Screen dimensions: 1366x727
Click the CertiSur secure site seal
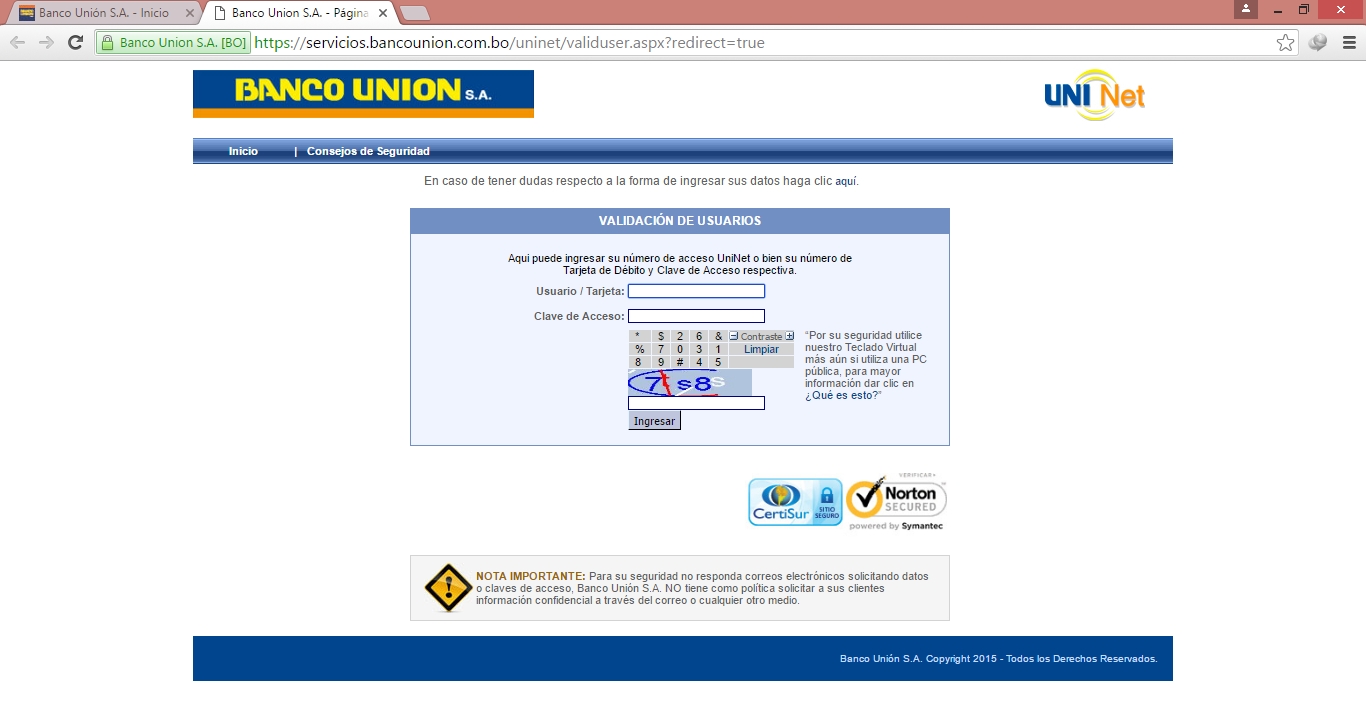tap(796, 502)
